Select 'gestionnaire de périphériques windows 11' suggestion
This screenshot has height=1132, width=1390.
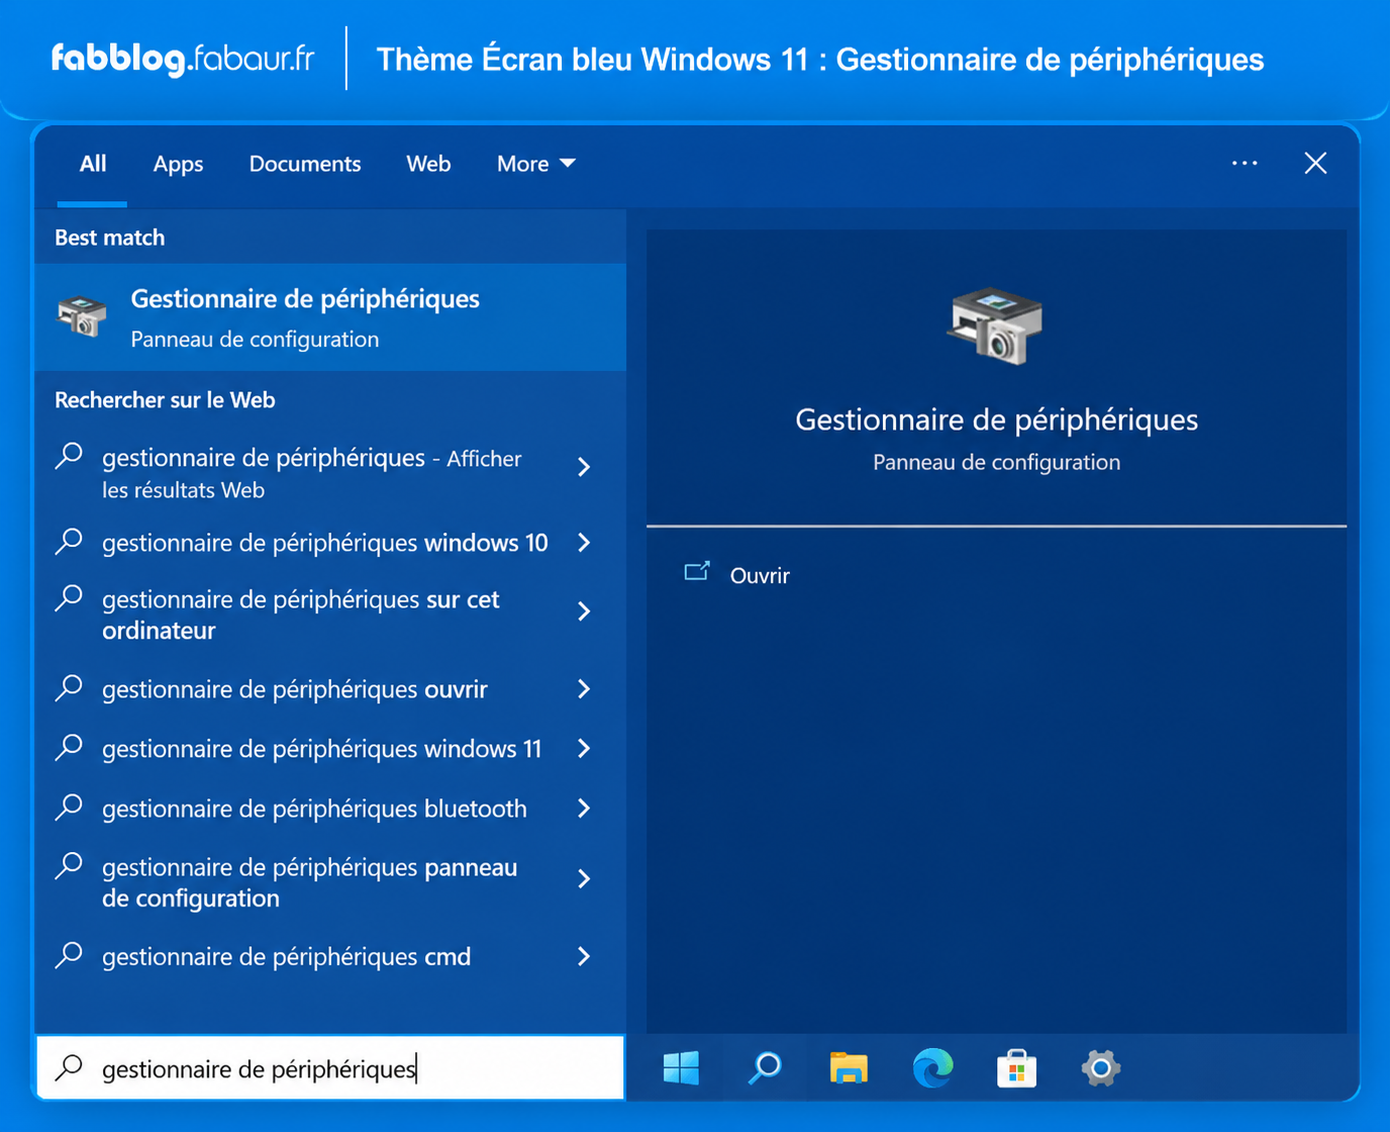pyautogui.click(x=322, y=749)
